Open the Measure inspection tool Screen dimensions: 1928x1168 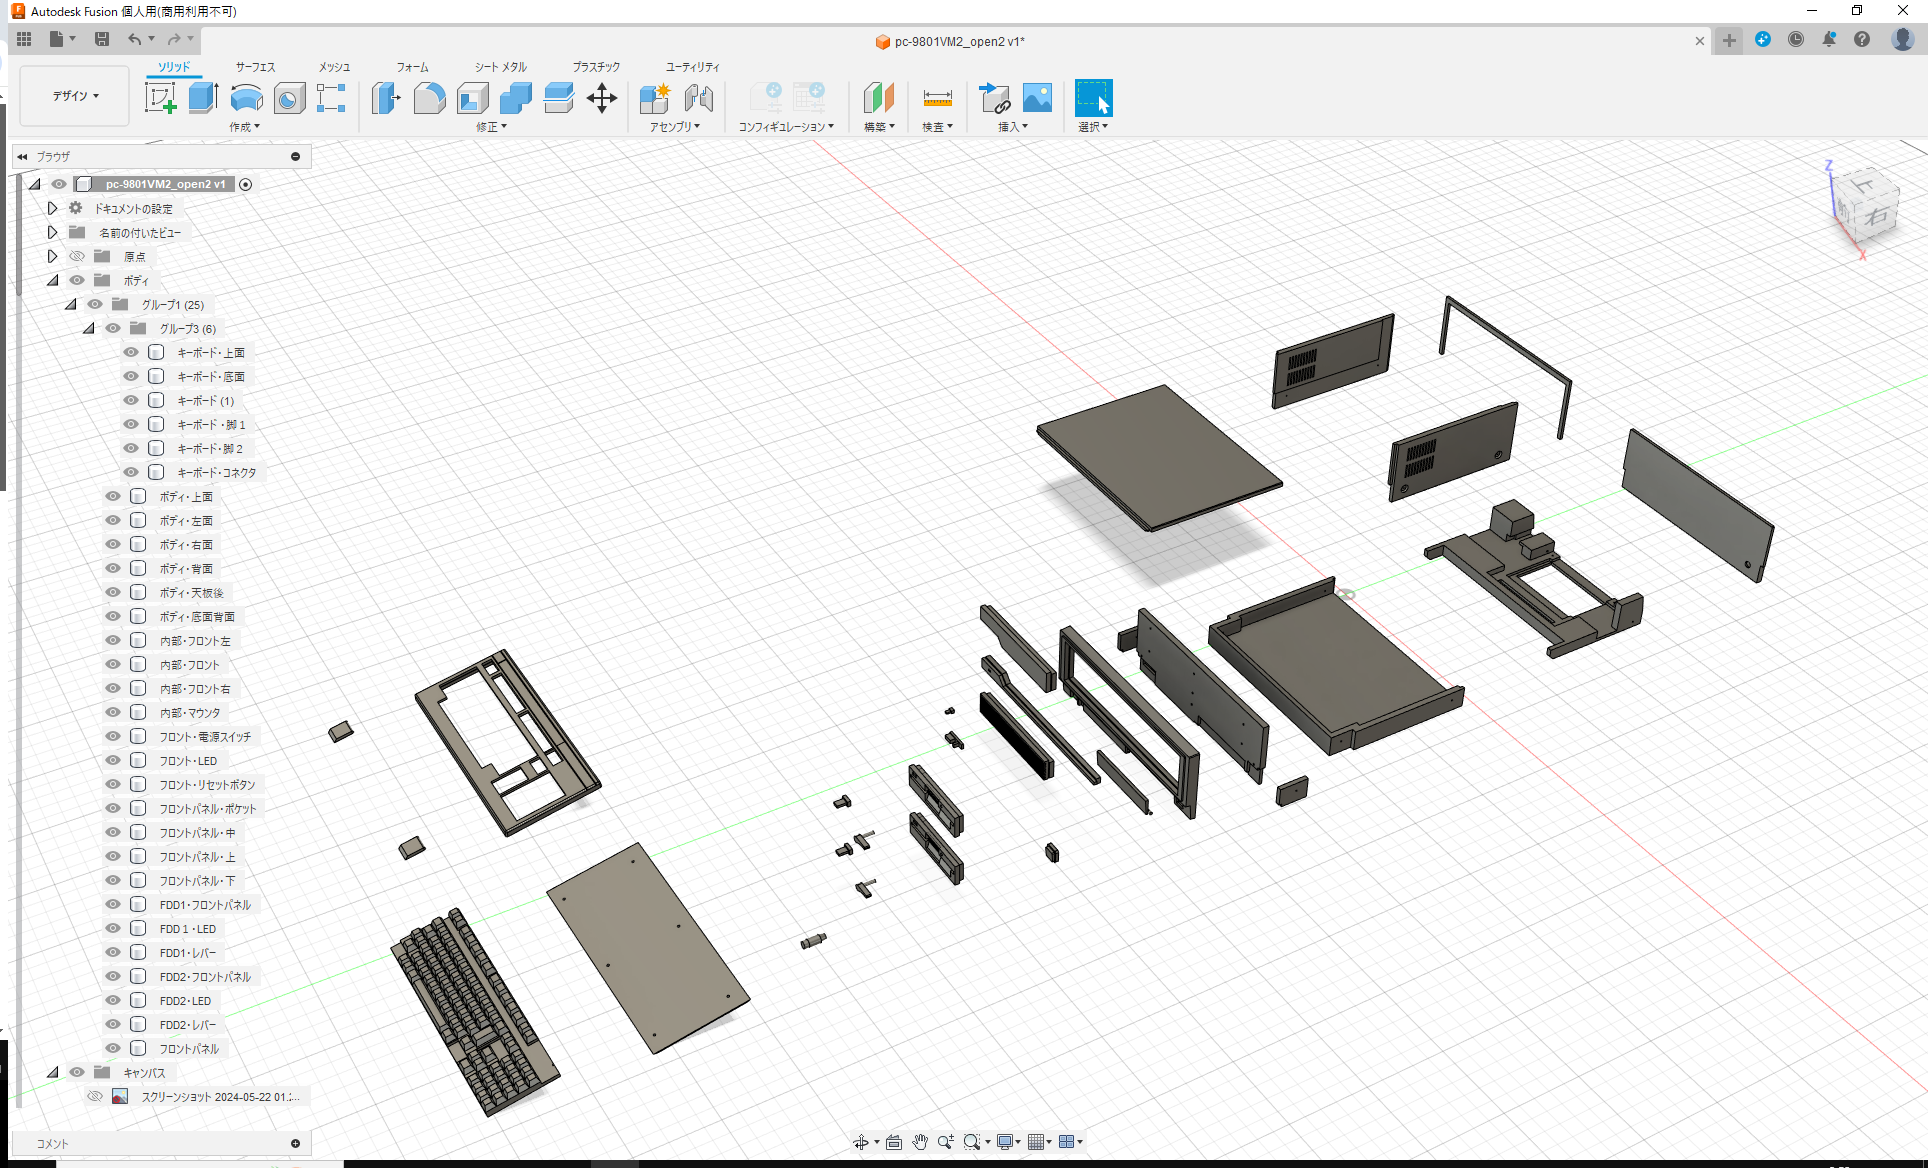coord(937,99)
